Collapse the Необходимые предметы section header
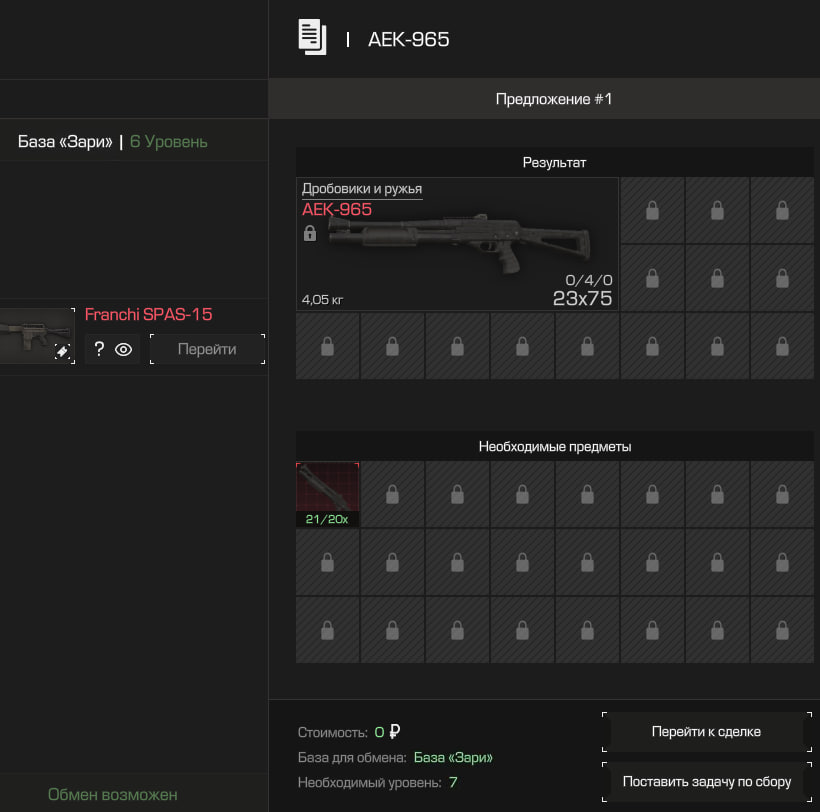 click(554, 446)
